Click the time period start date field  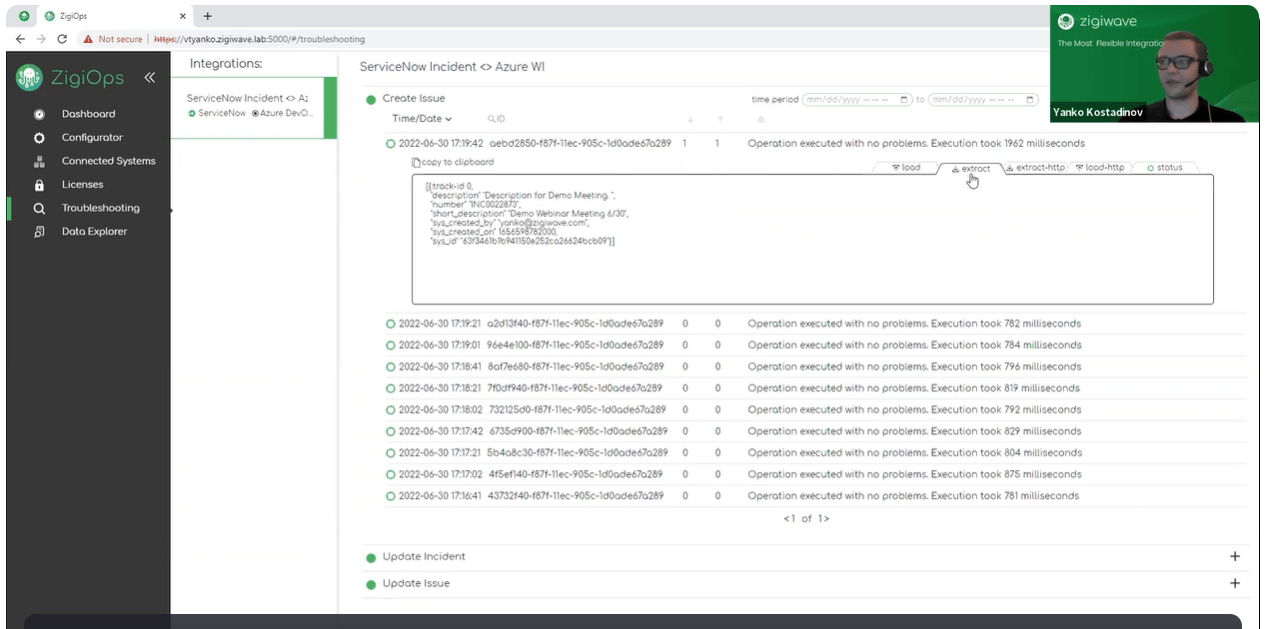tap(858, 100)
